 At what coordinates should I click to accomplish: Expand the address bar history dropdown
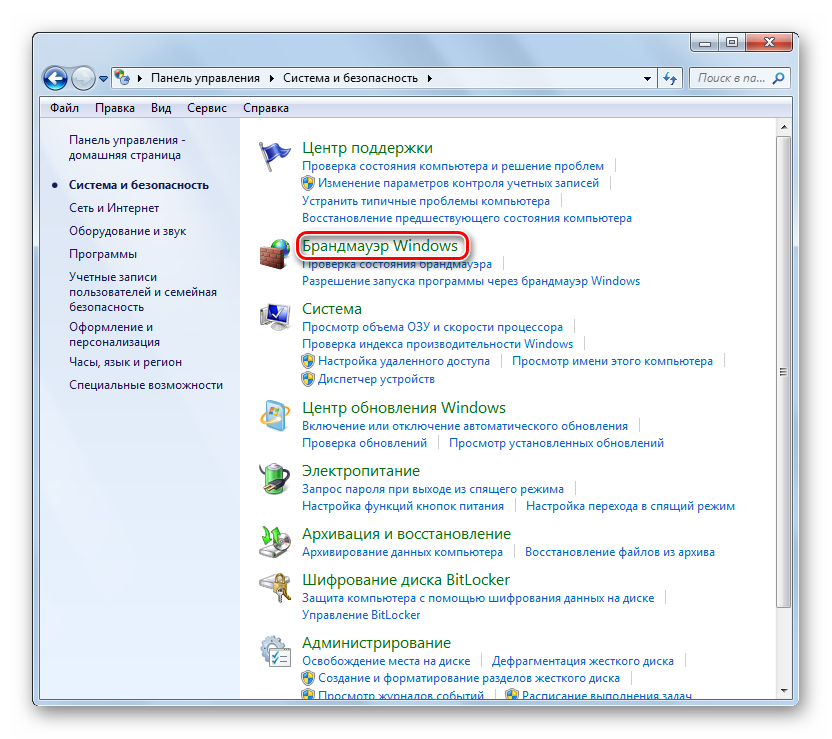coord(646,78)
